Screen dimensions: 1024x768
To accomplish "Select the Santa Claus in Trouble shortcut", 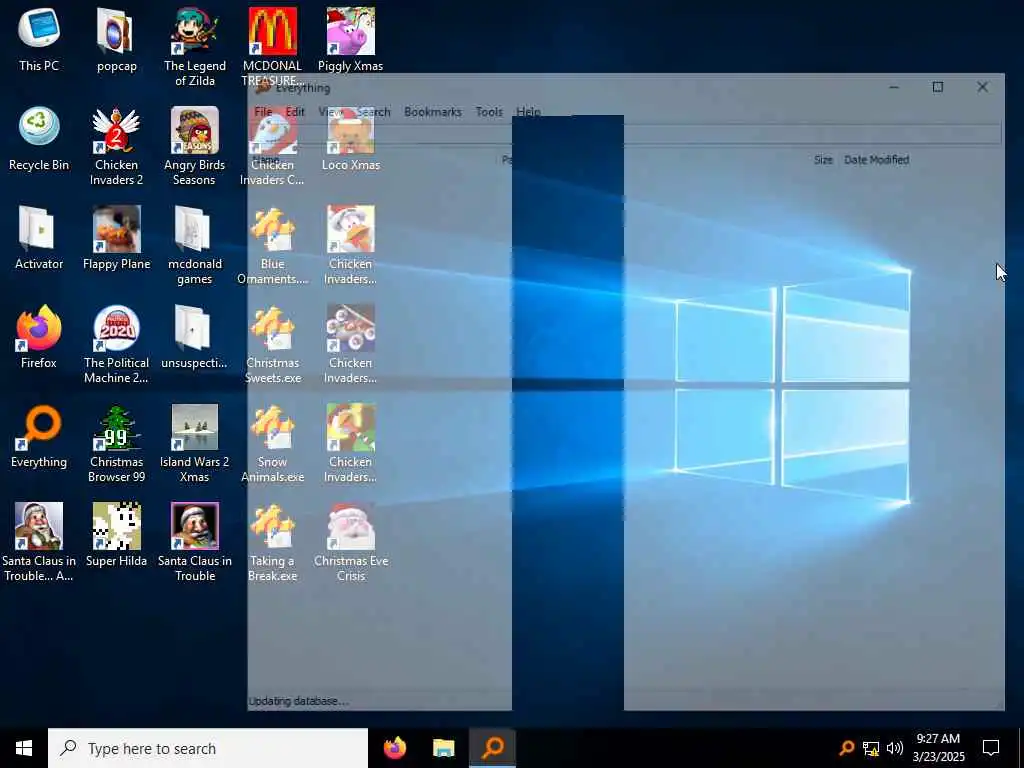I will [195, 542].
